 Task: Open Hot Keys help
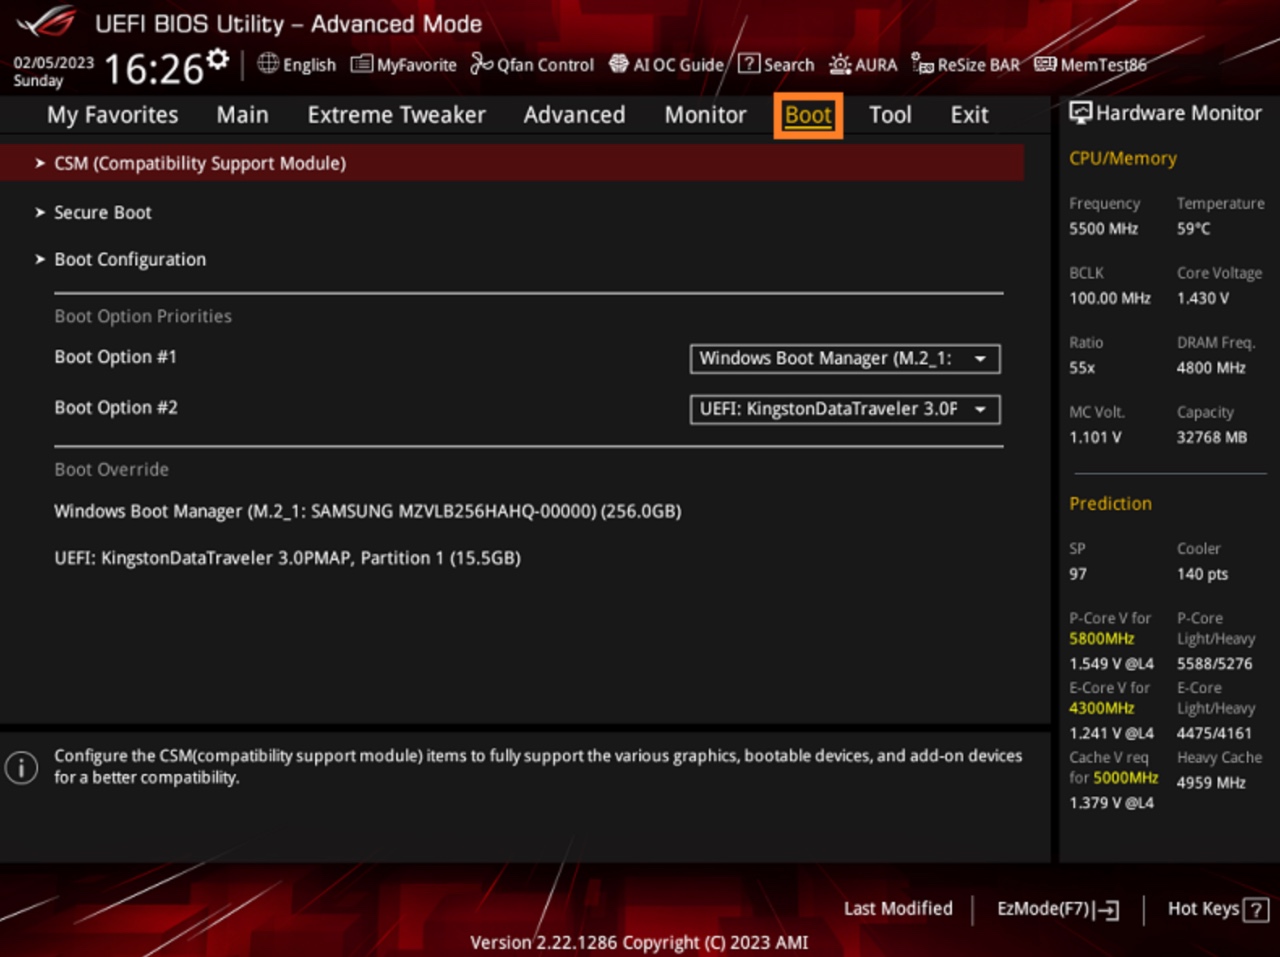click(1218, 909)
